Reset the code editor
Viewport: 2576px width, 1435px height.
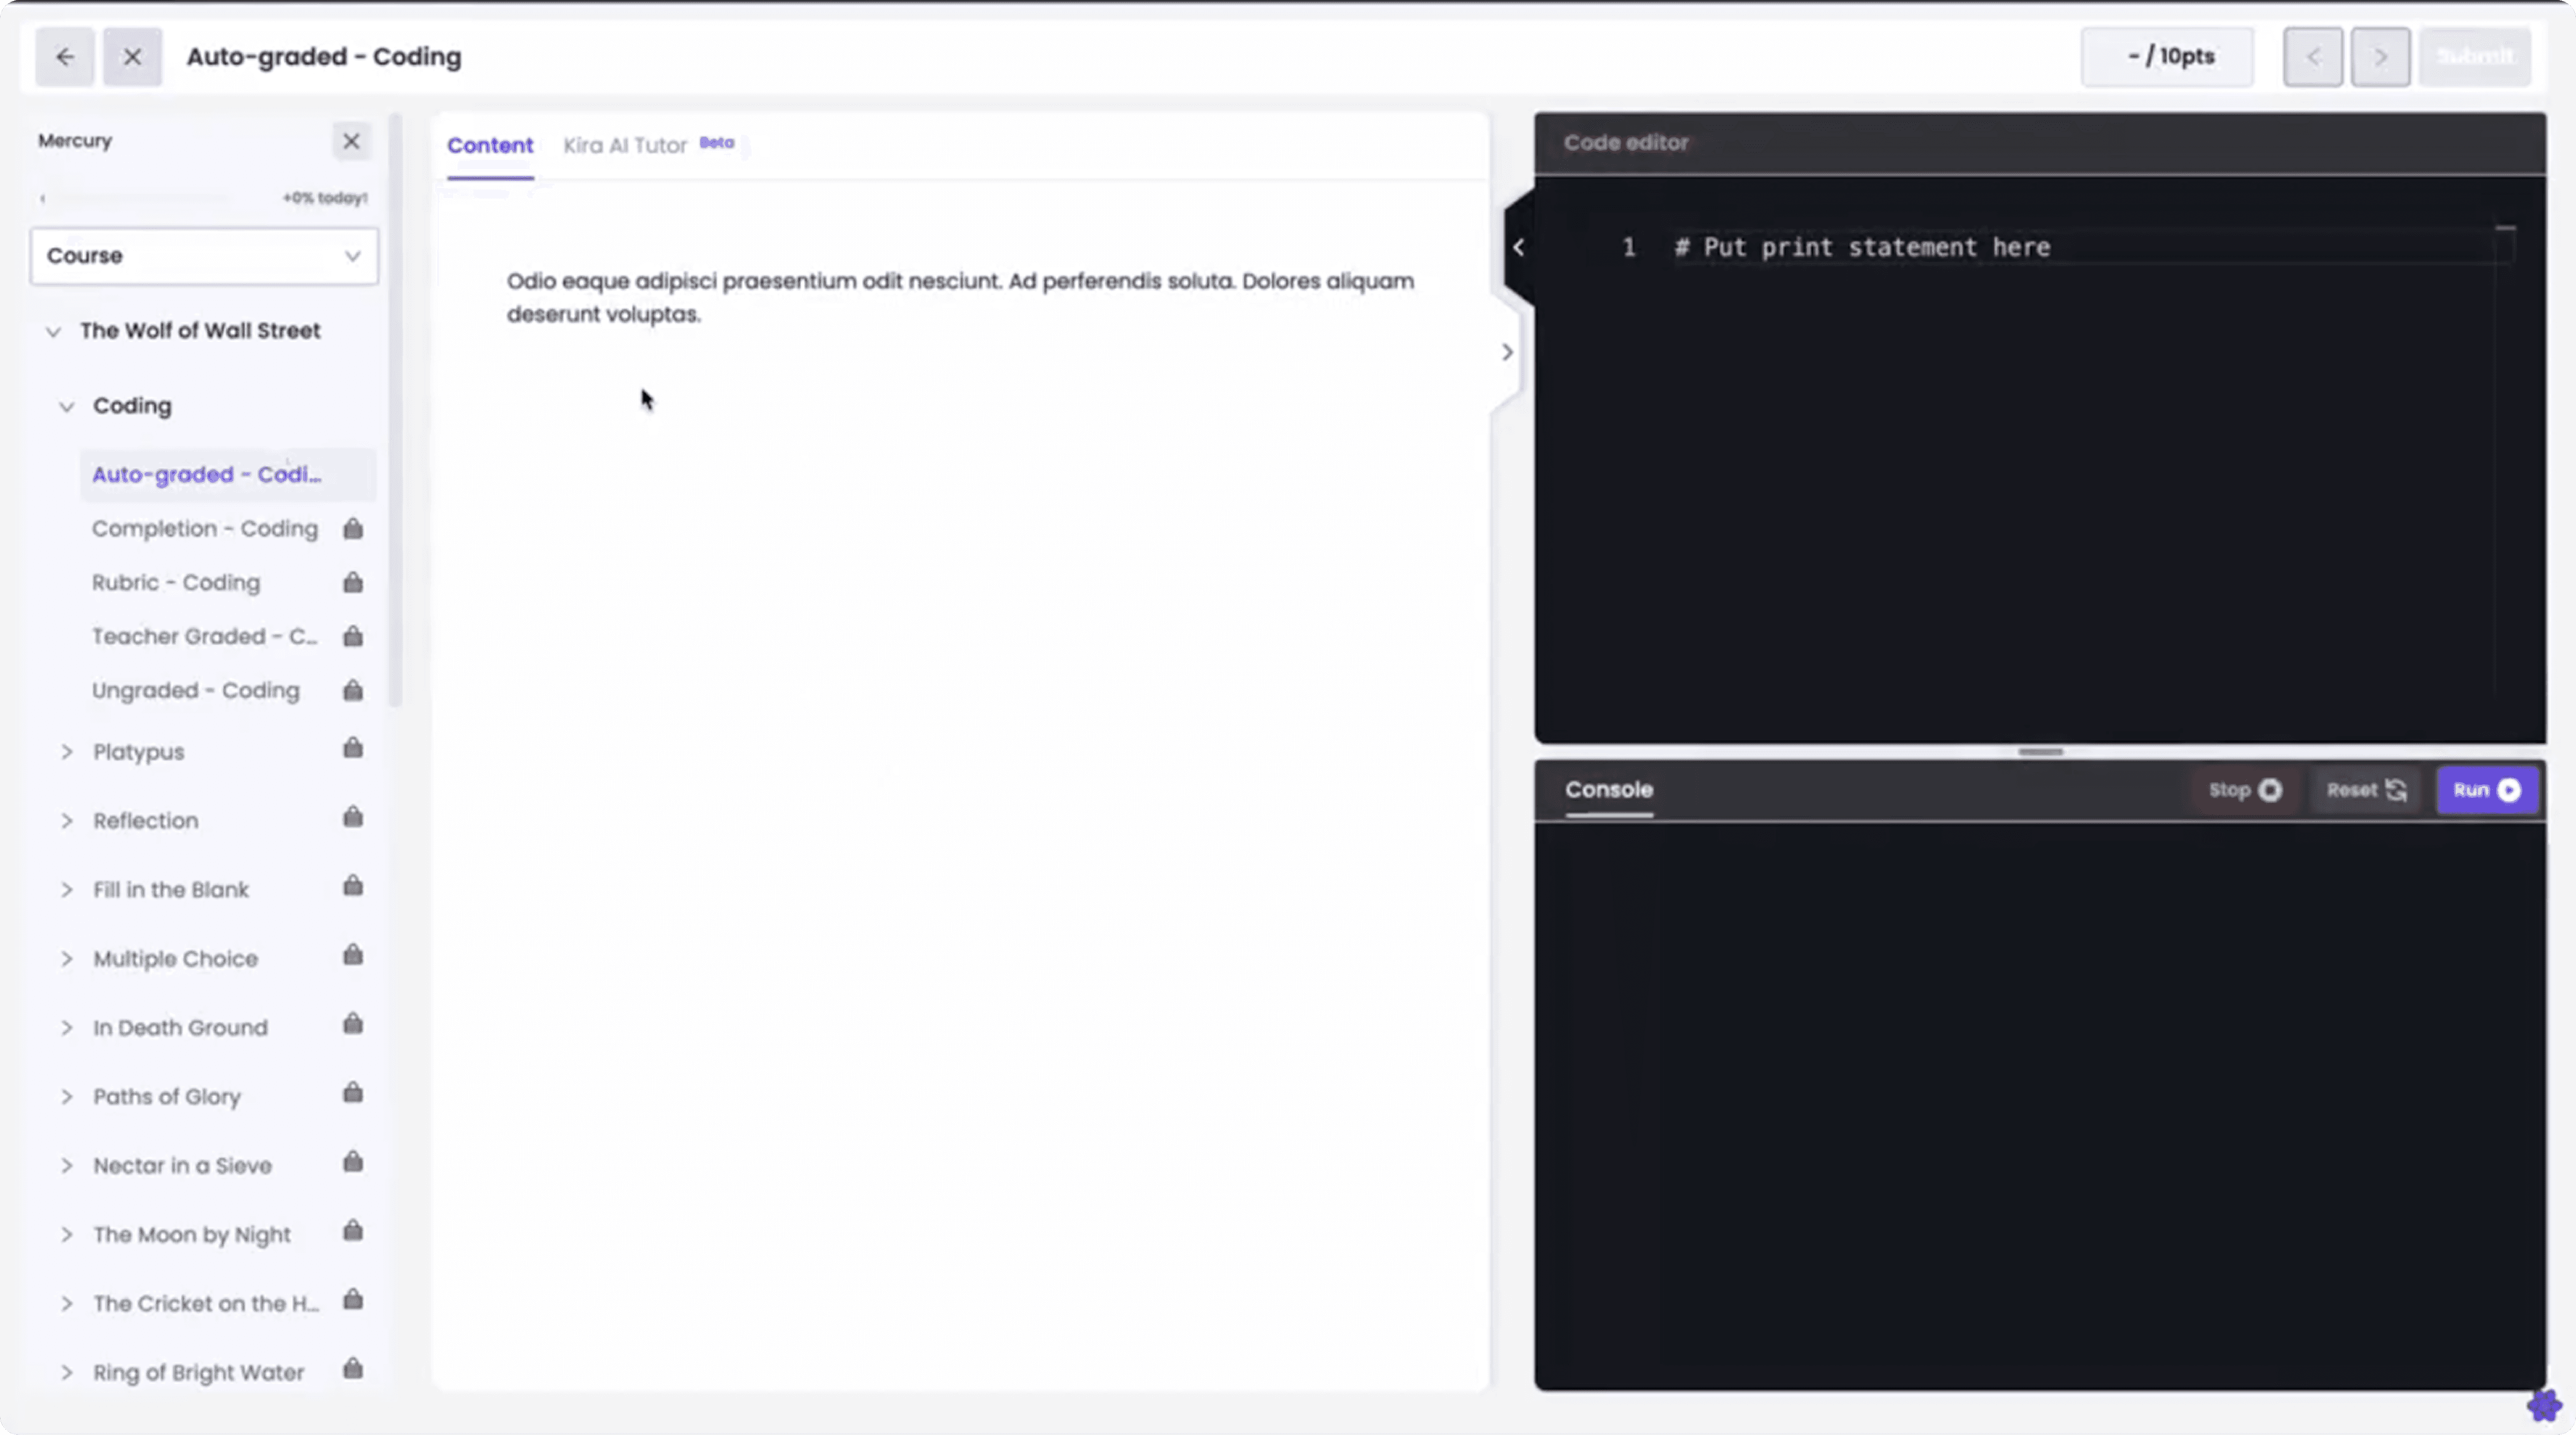2365,790
